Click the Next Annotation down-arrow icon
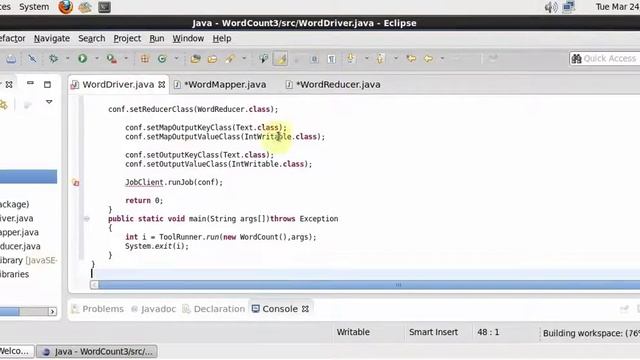Image resolution: width=640 pixels, height=360 pixels. coord(351,59)
